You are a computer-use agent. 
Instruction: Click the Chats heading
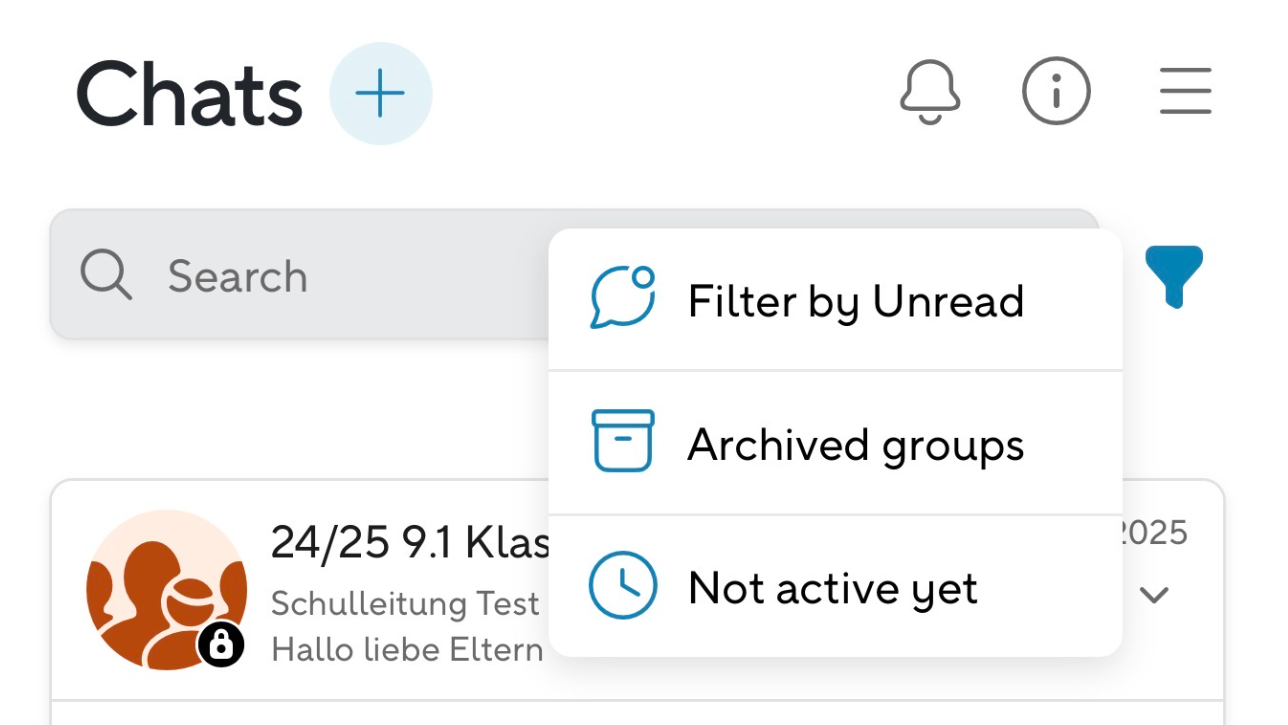[x=189, y=96]
